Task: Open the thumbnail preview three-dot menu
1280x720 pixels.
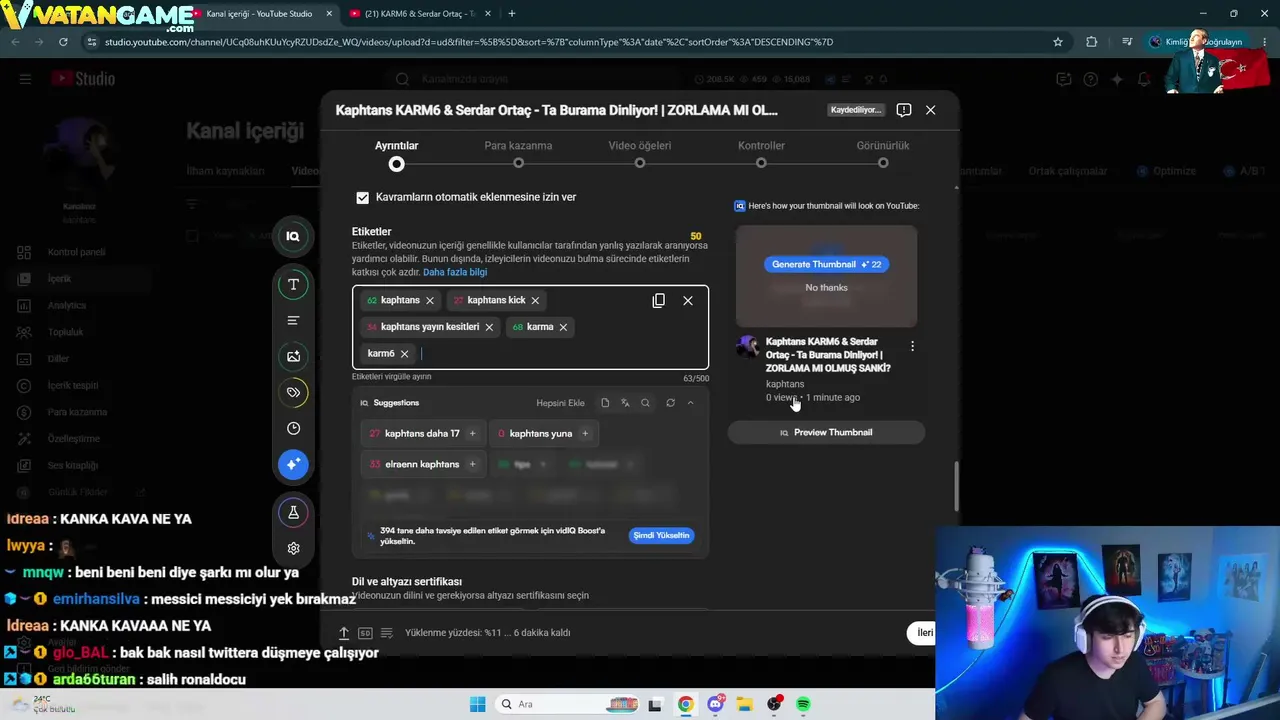Action: click(912, 346)
